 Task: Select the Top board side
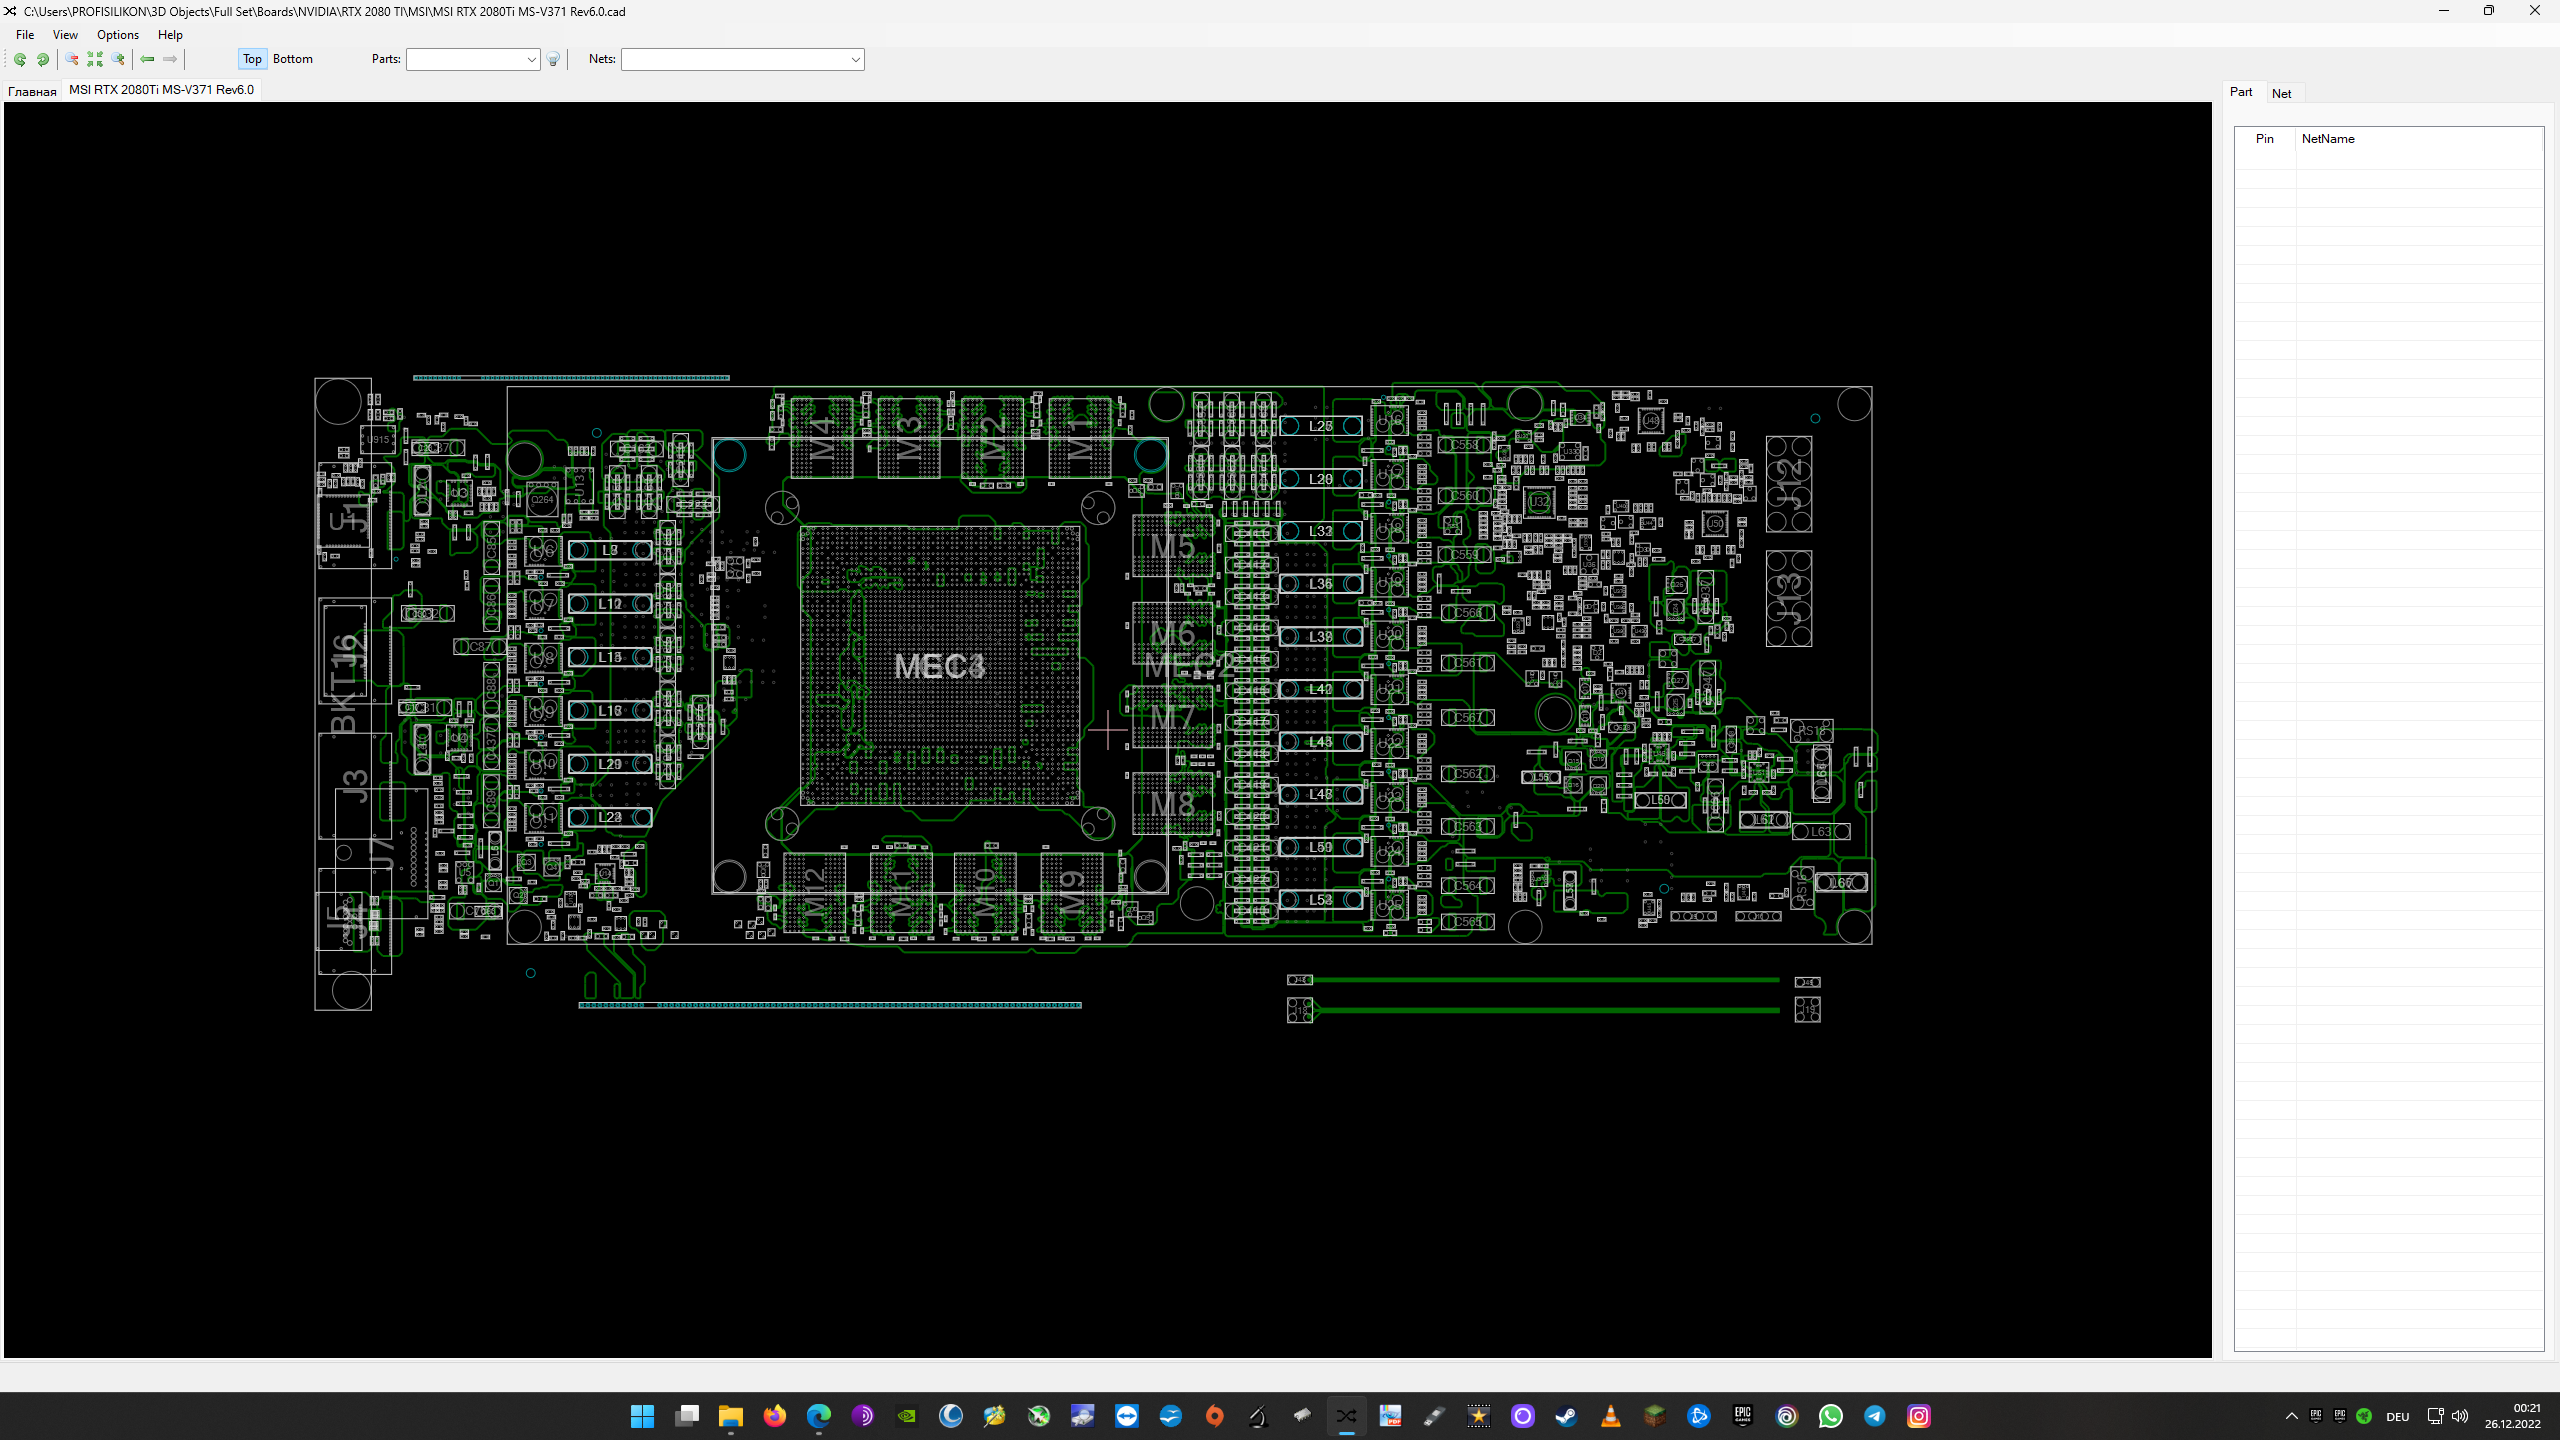click(x=252, y=59)
